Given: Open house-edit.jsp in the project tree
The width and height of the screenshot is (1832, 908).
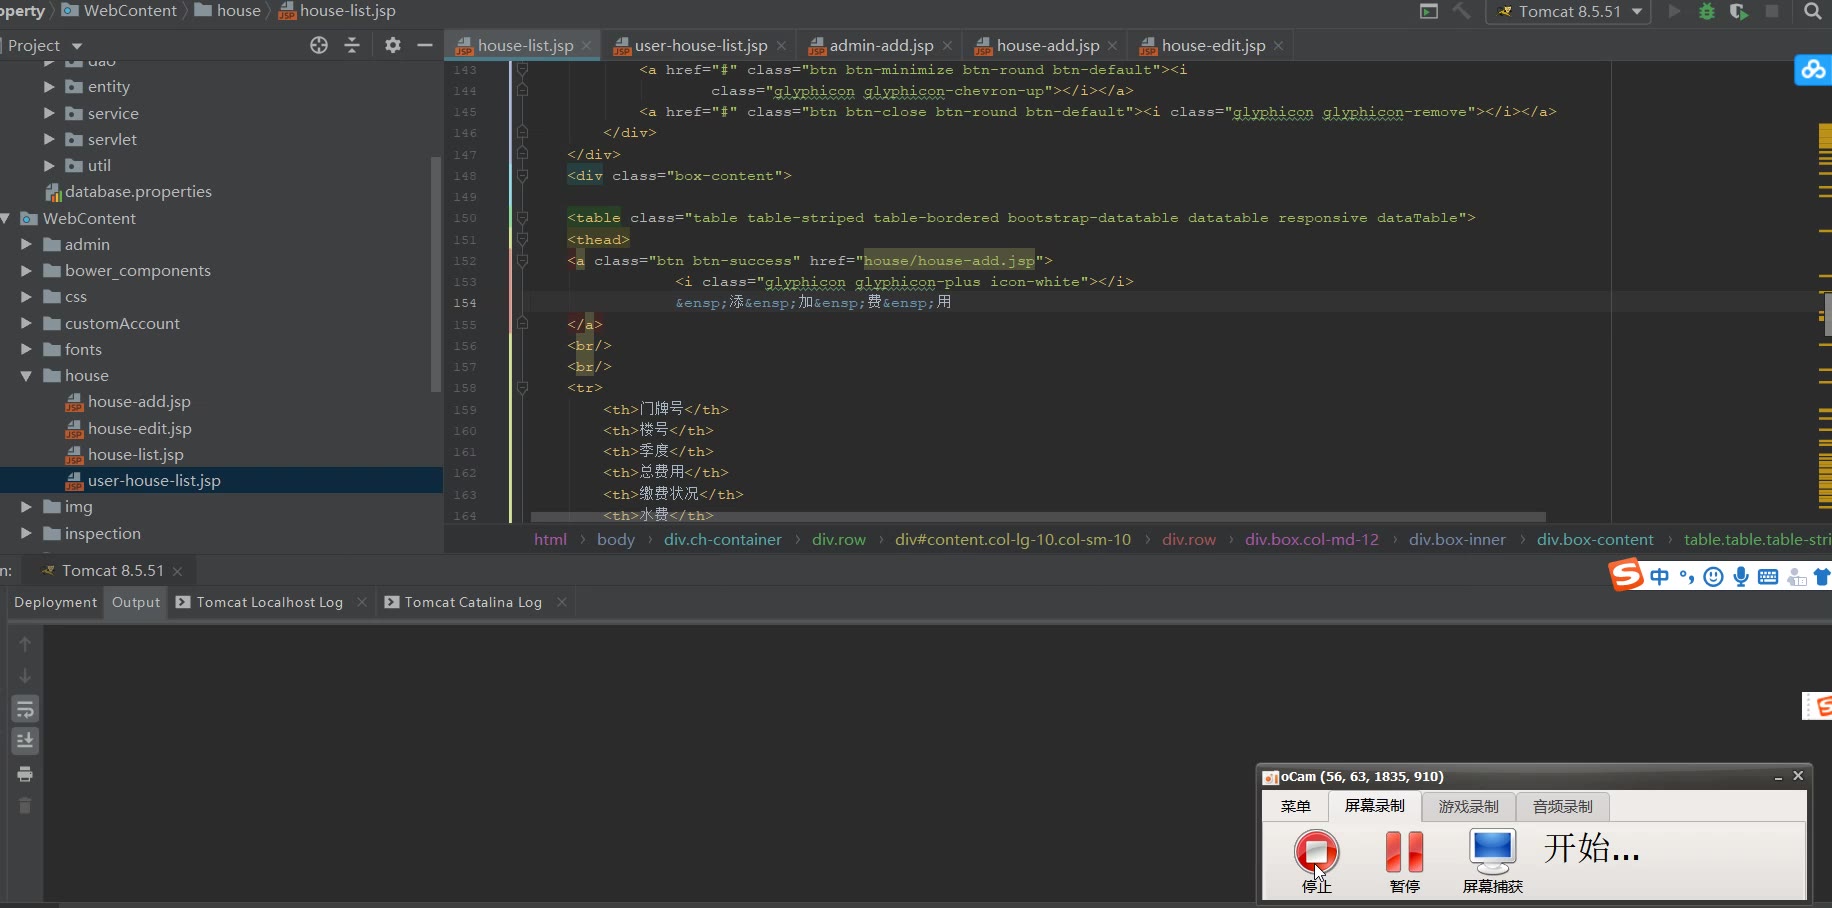Looking at the screenshot, I should point(139,428).
